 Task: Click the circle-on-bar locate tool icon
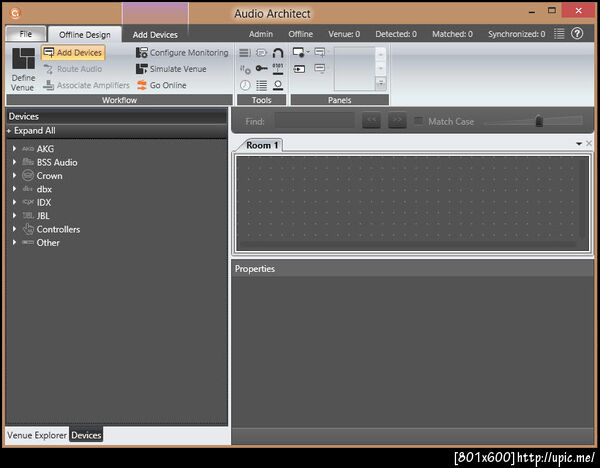pyautogui.click(x=278, y=85)
